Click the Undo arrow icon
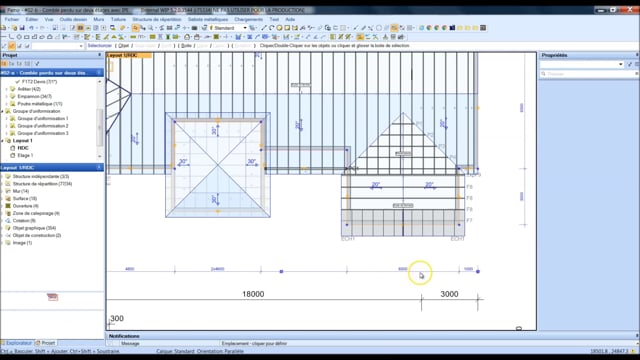The image size is (640, 360). click(x=31, y=28)
